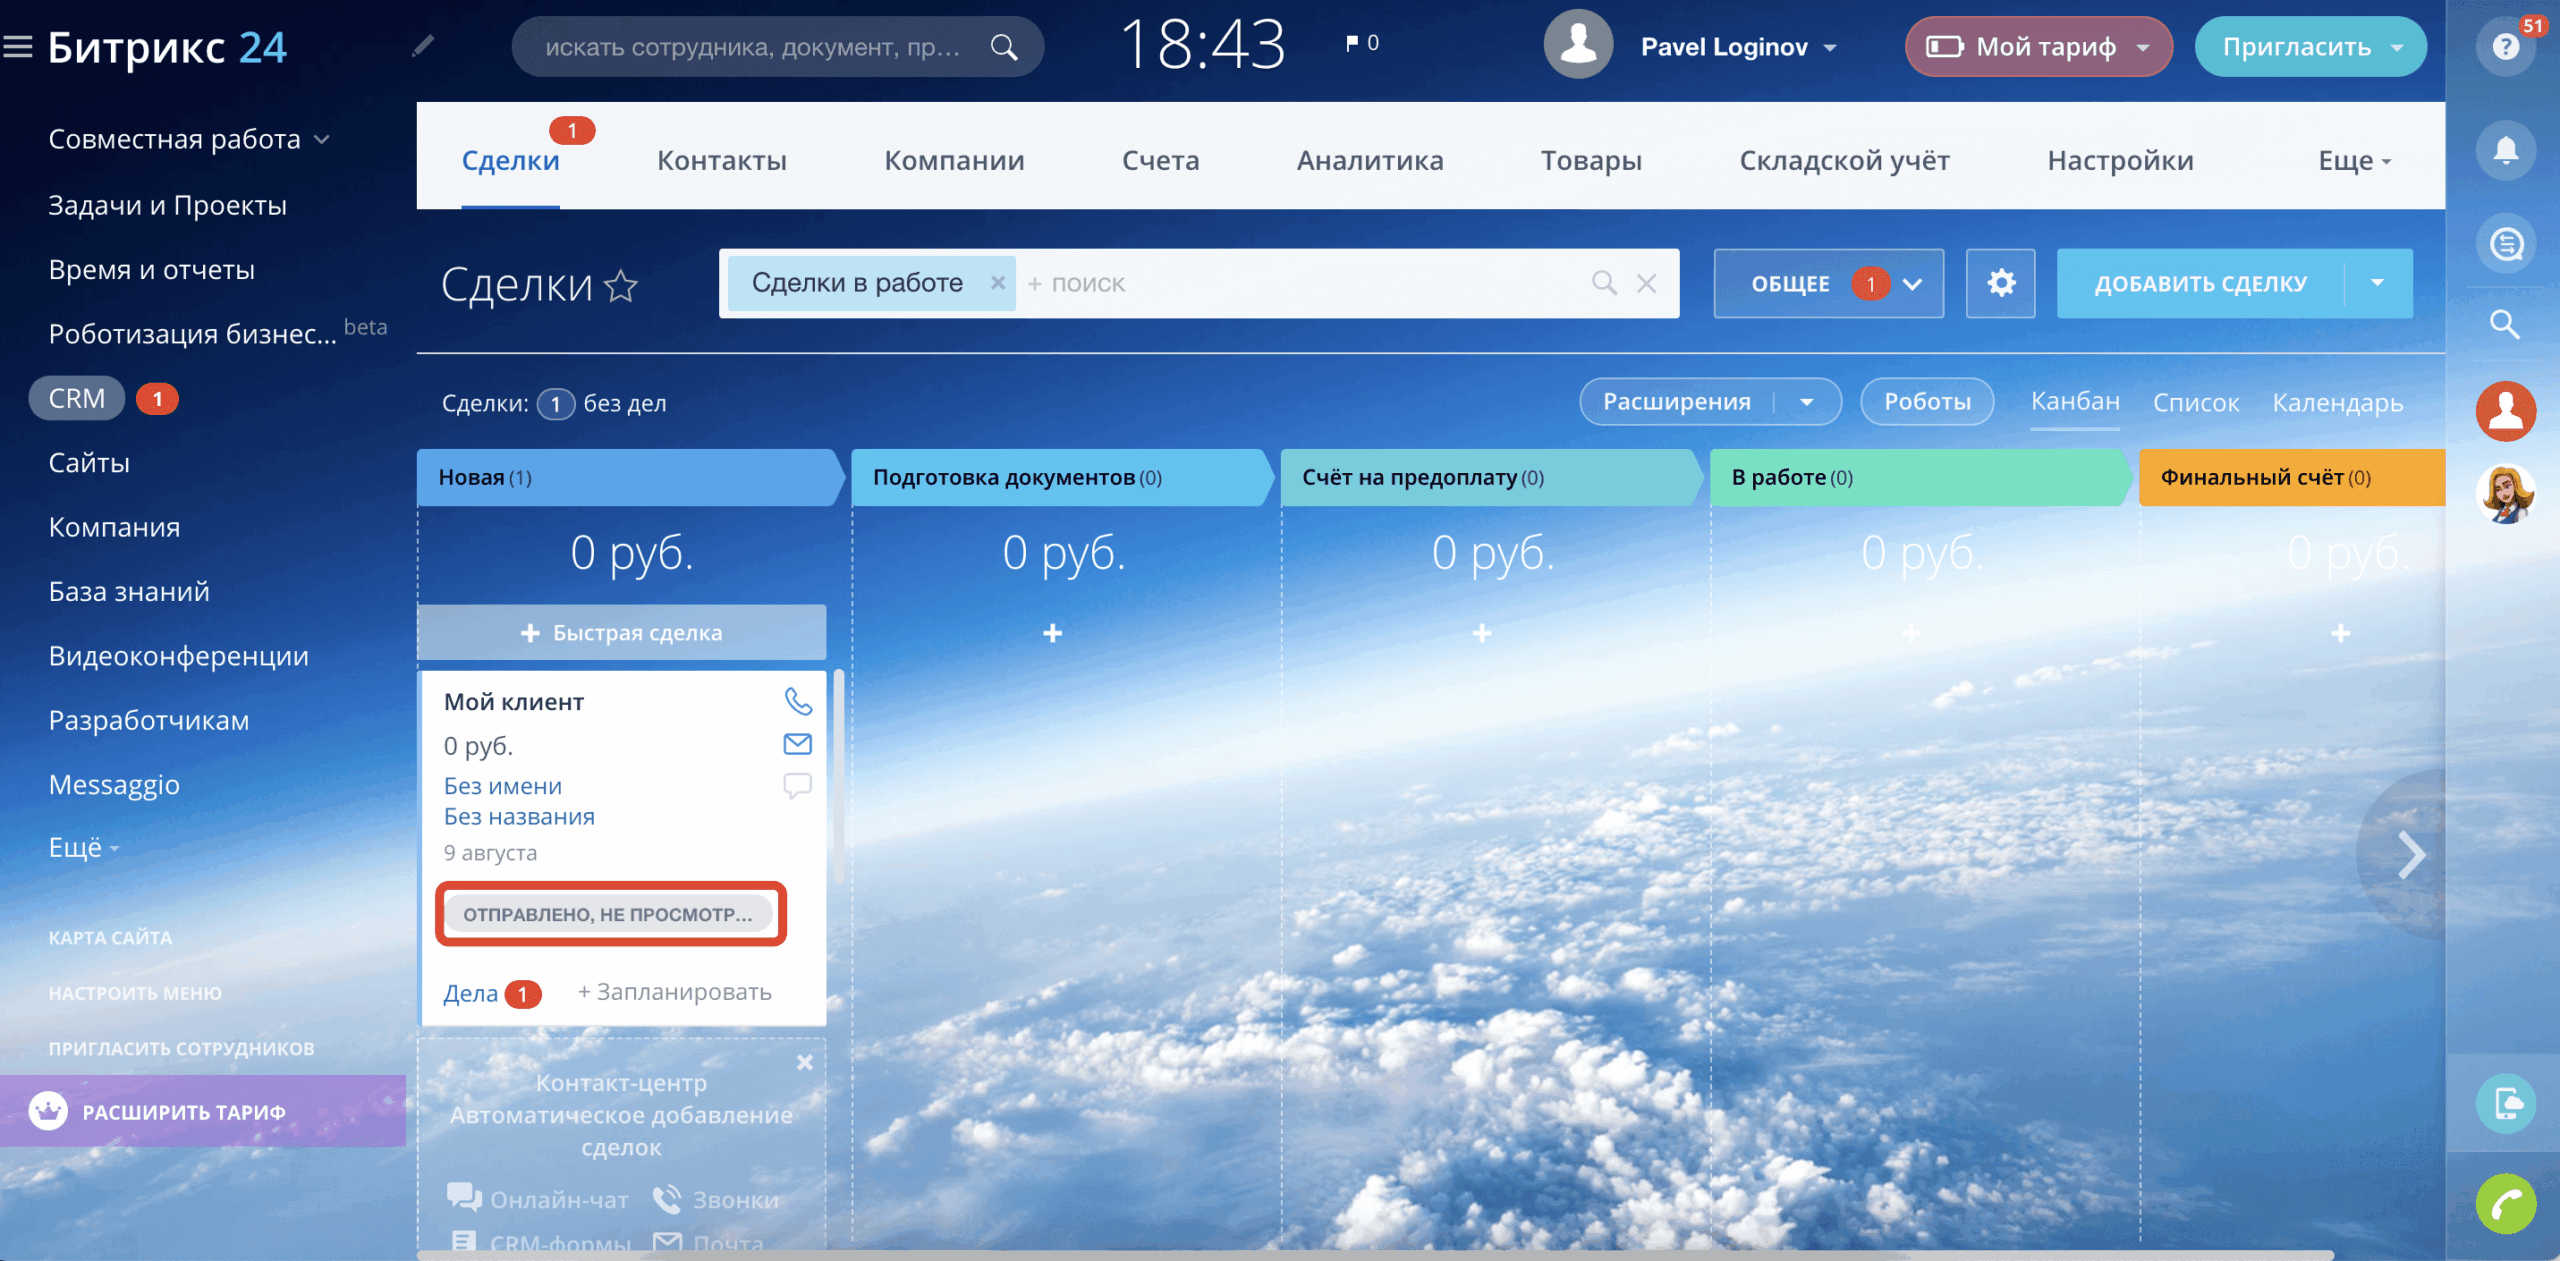Click the kanban settings gear icon
The width and height of the screenshot is (2560, 1261).
coord(2000,284)
